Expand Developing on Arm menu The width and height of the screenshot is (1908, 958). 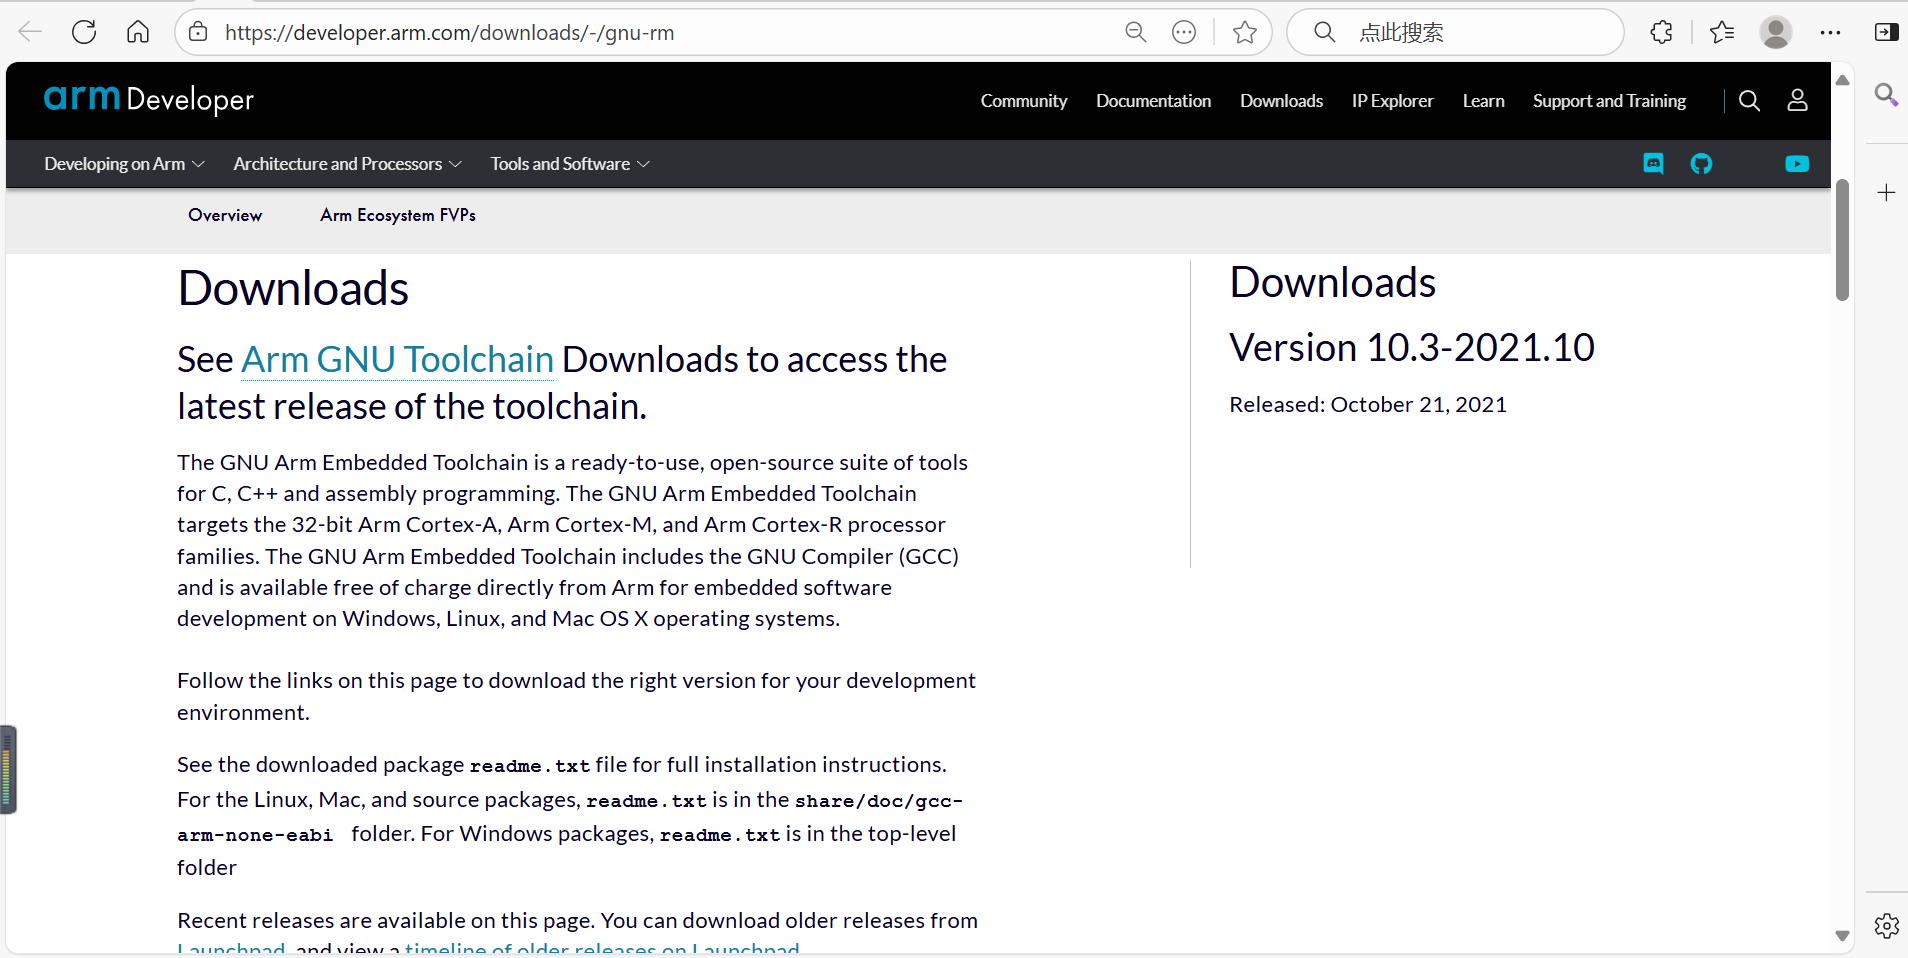point(124,164)
